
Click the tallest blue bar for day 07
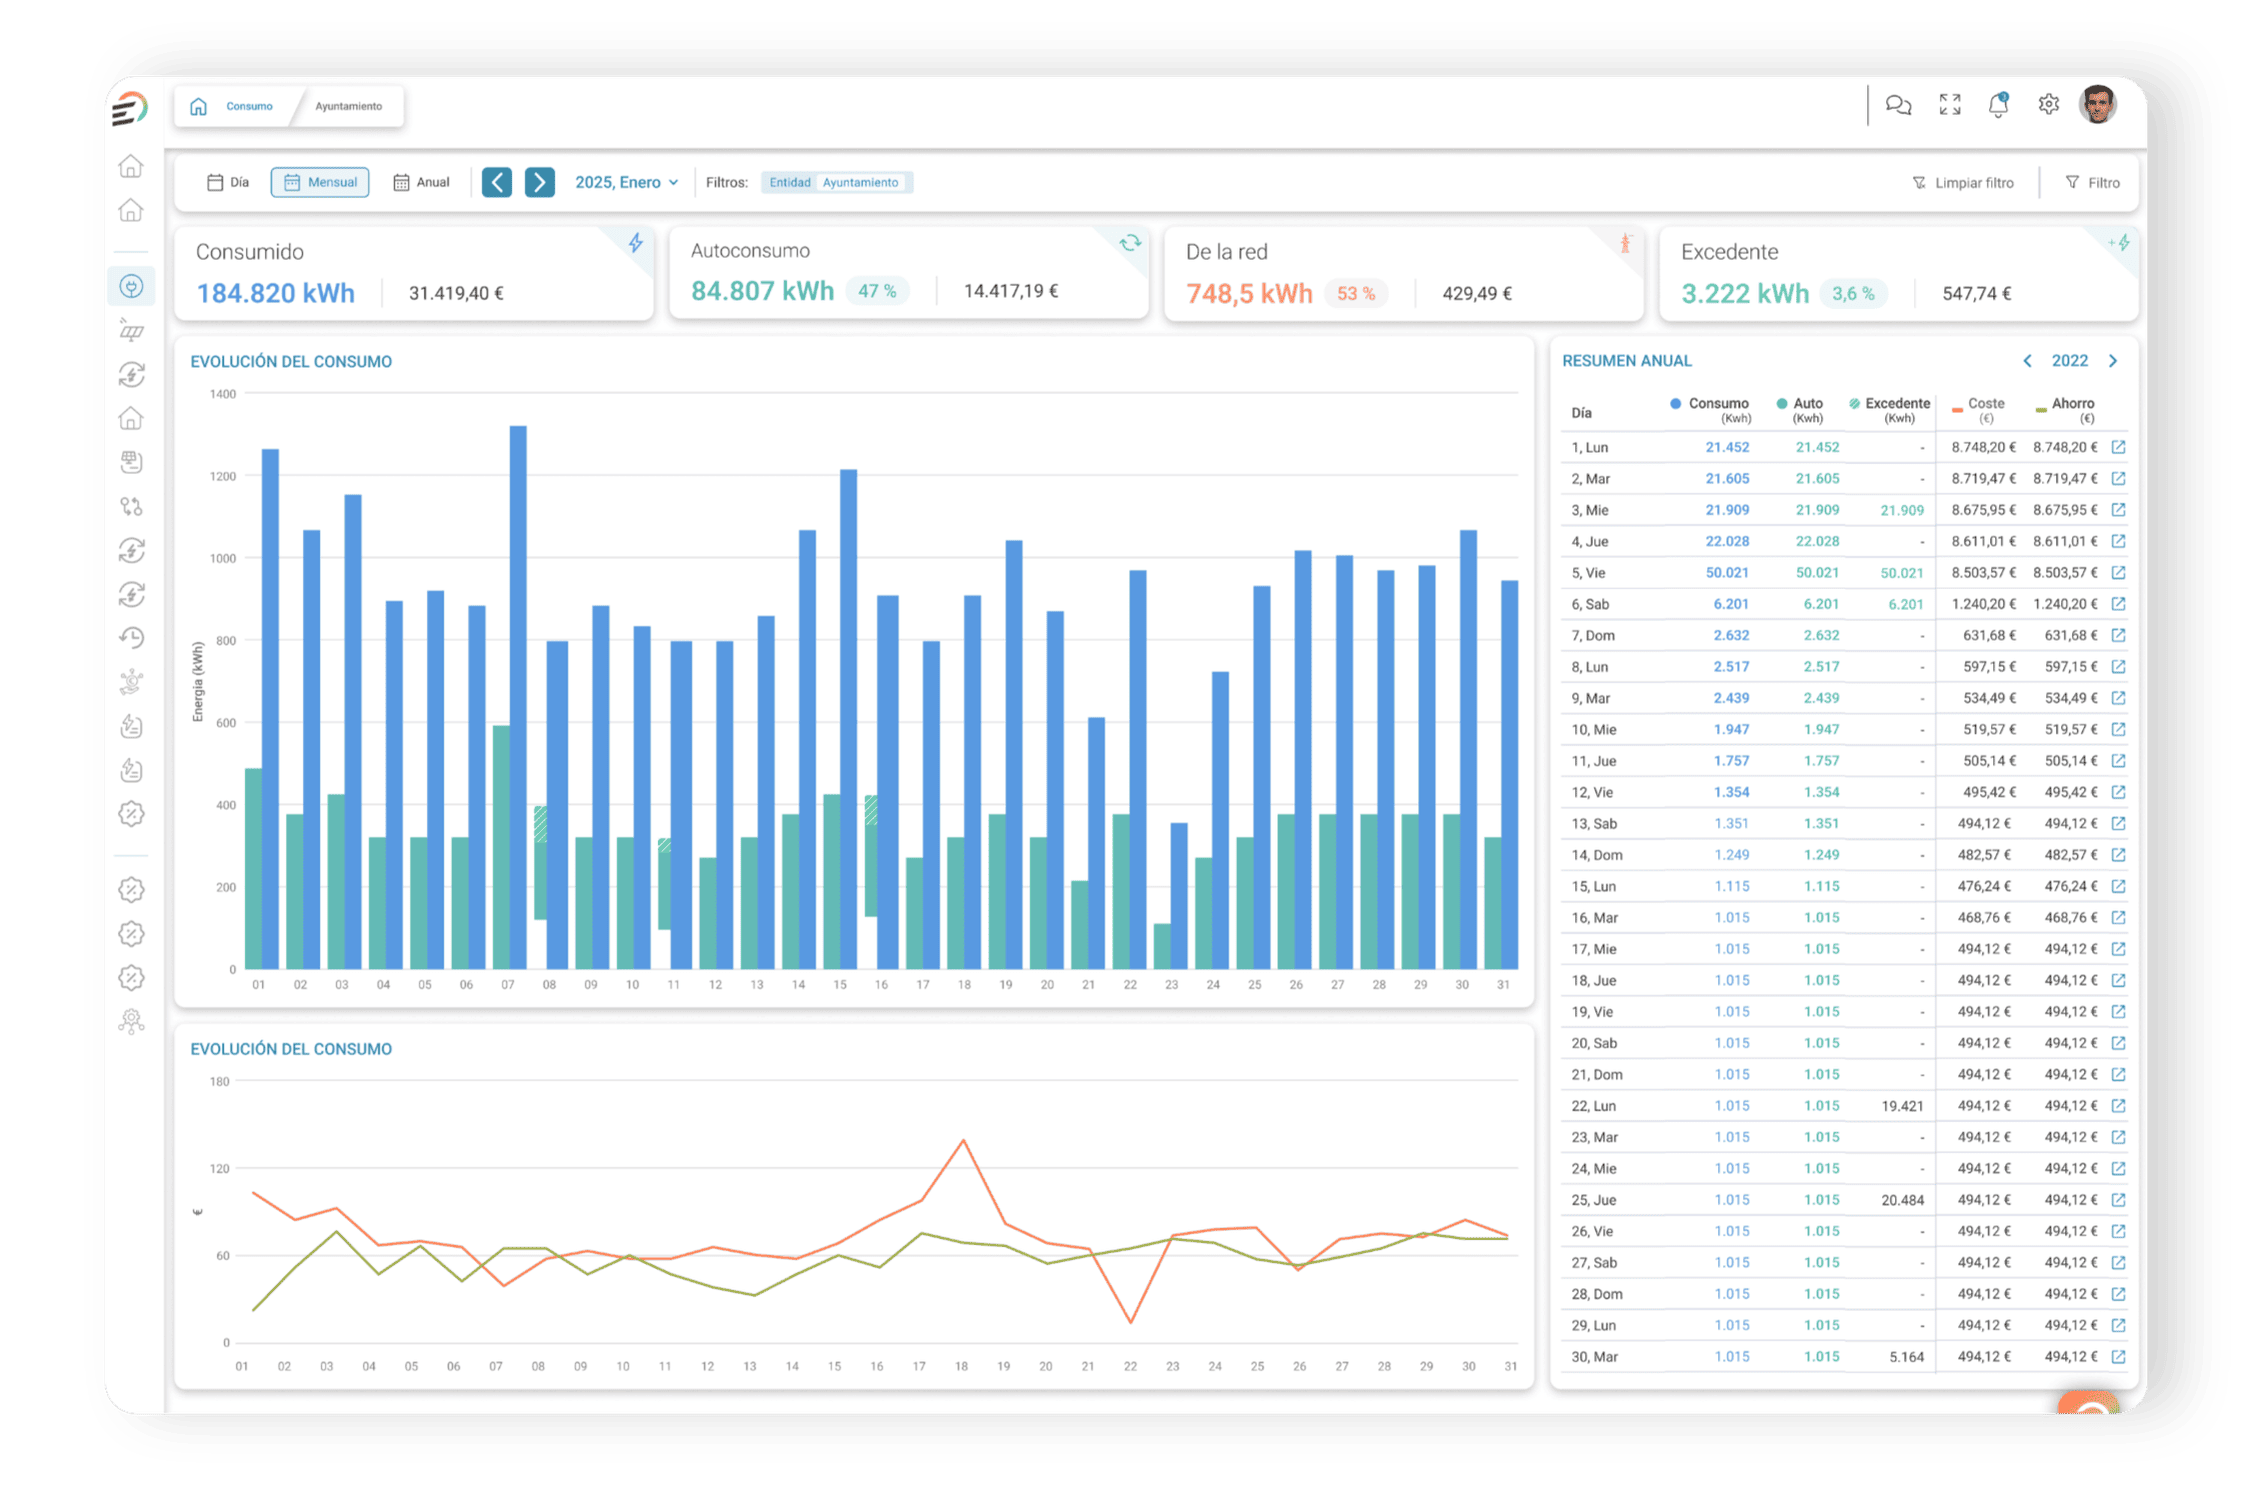(518, 697)
